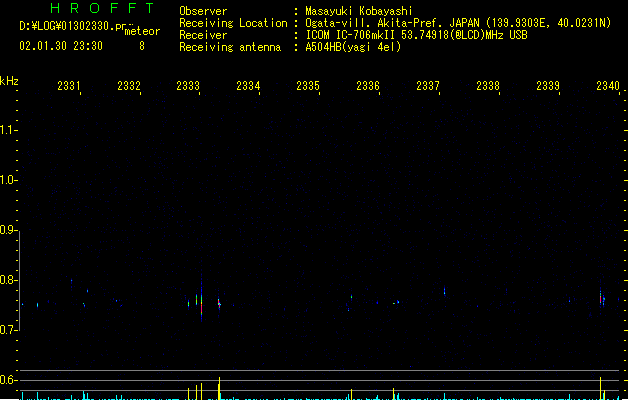The width and height of the screenshot is (629, 400).
Task: Select the log file path D:¥LOG¥01302330
Action: (75, 26)
